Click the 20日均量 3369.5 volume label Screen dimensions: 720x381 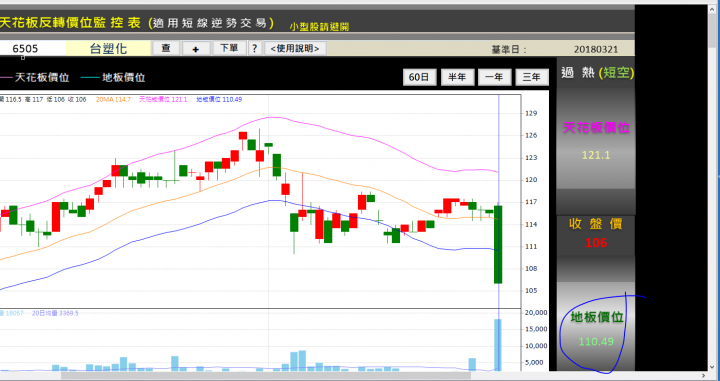[x=55, y=313]
